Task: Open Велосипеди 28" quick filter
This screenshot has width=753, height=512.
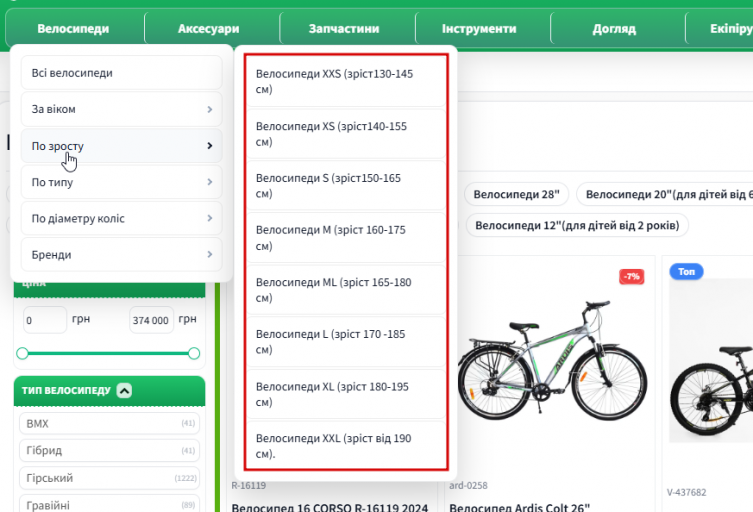Action: pyautogui.click(x=516, y=195)
